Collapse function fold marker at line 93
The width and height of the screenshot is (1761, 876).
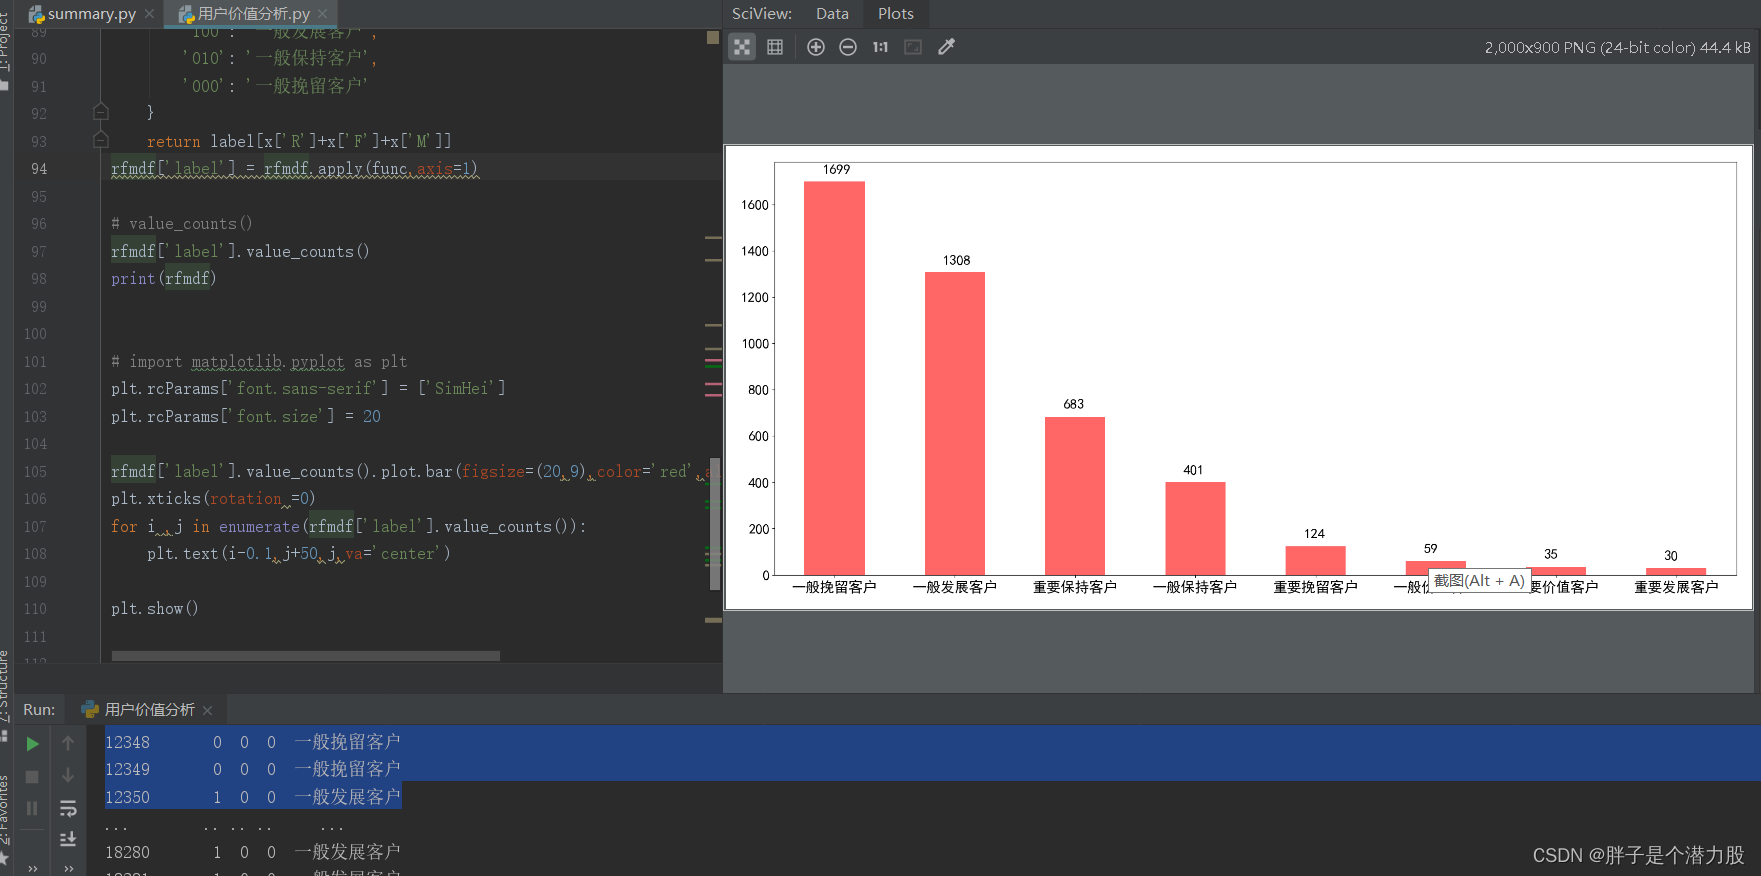(x=100, y=139)
